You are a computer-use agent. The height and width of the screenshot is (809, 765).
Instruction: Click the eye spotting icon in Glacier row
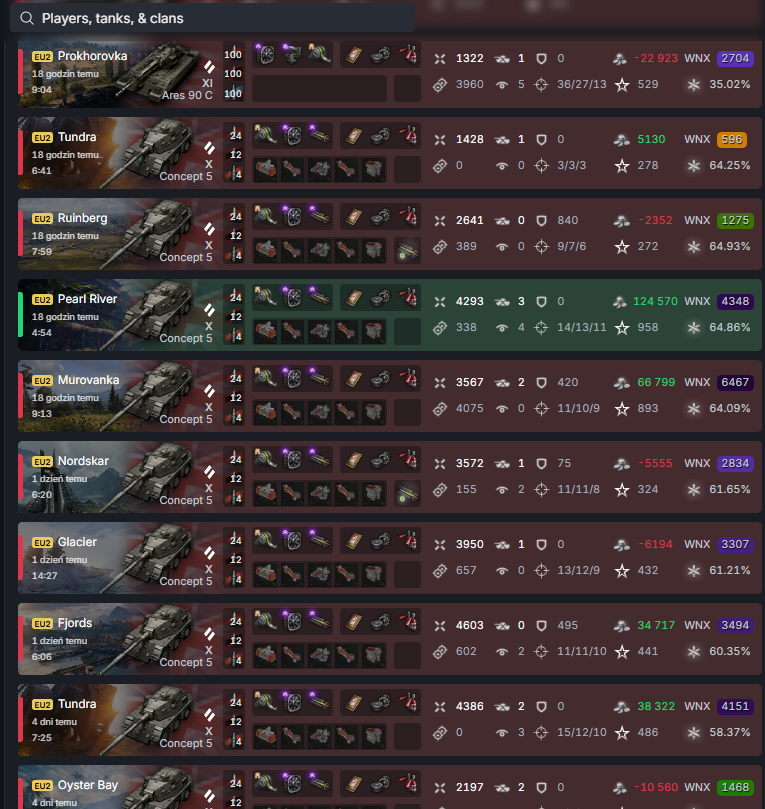click(x=501, y=571)
